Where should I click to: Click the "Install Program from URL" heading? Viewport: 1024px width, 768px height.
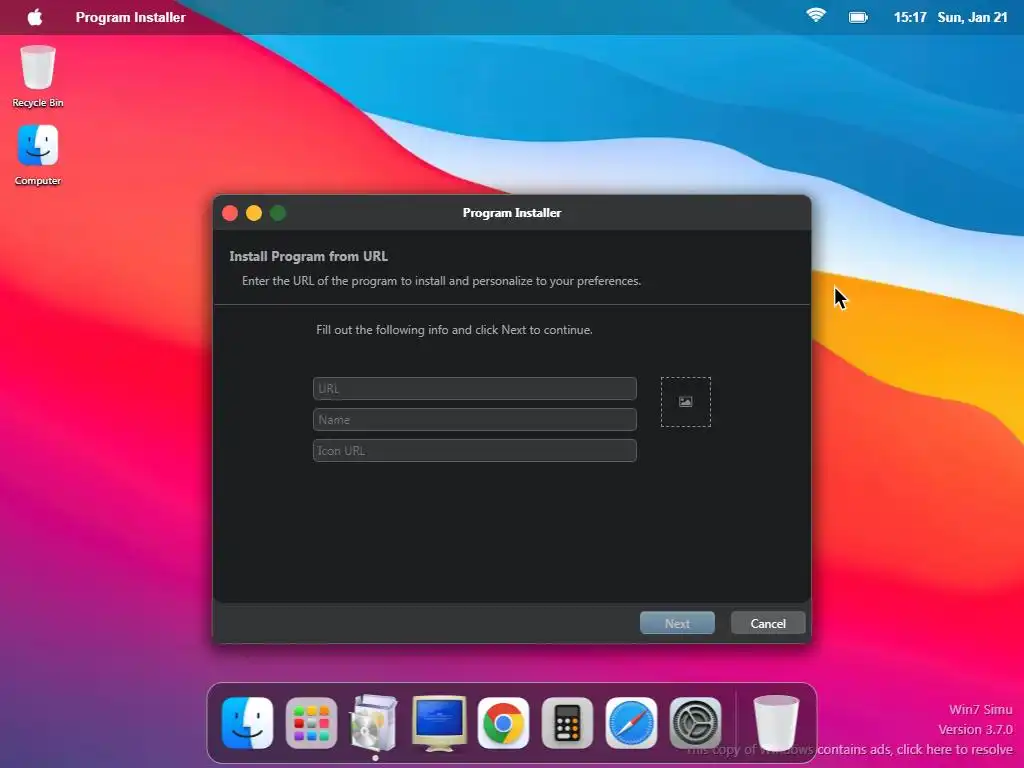point(308,256)
